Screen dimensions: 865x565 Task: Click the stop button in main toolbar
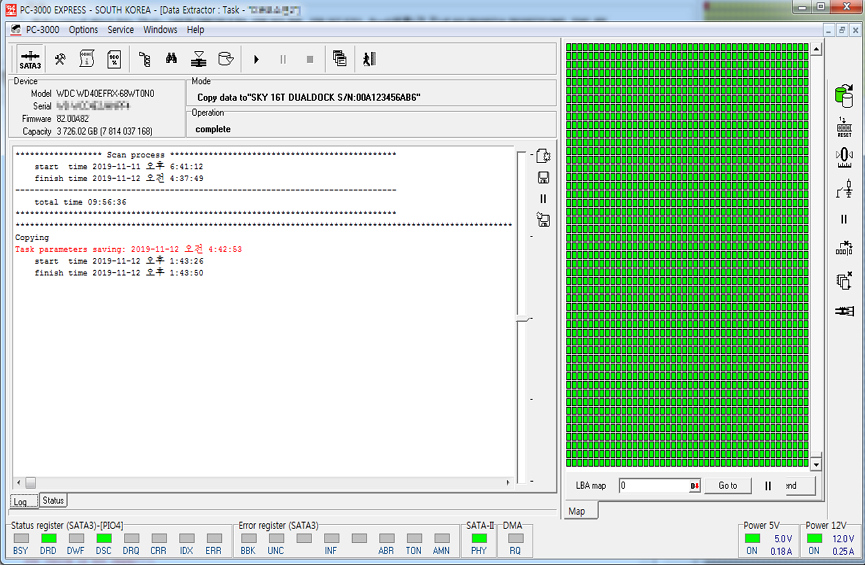[310, 59]
